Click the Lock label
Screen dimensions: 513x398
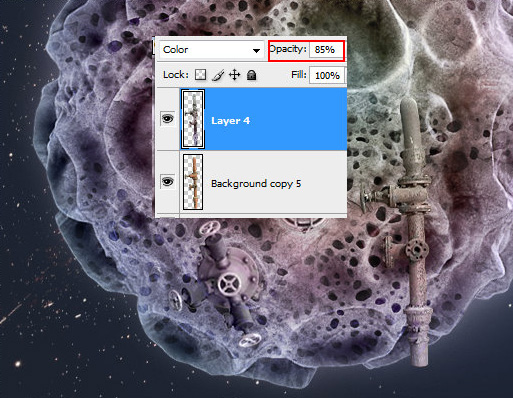tap(176, 75)
